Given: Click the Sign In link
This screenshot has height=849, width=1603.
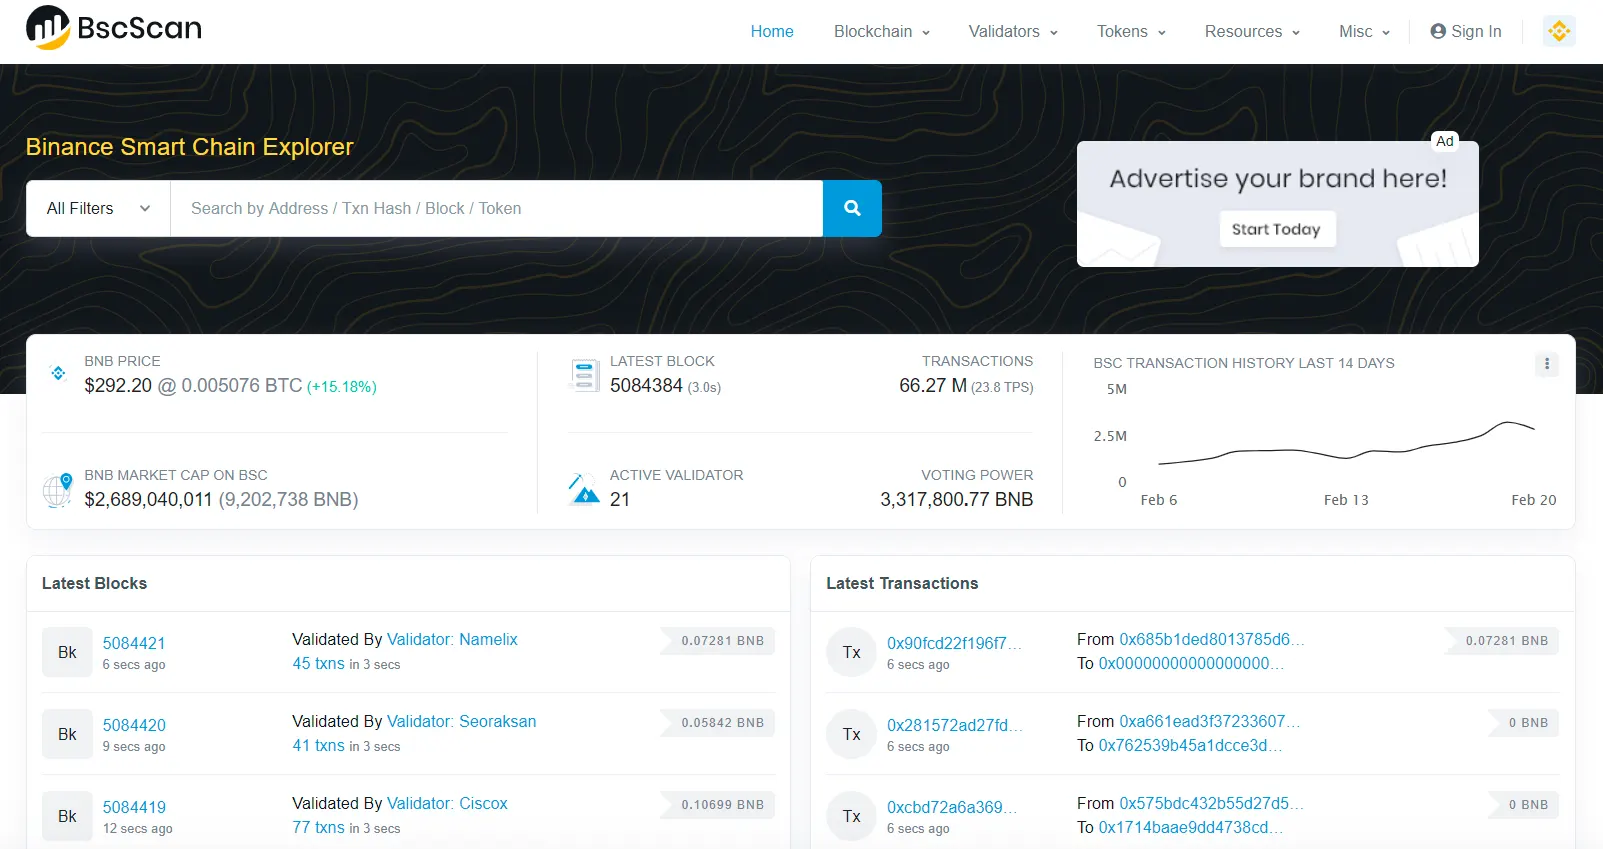Looking at the screenshot, I should click(1465, 32).
